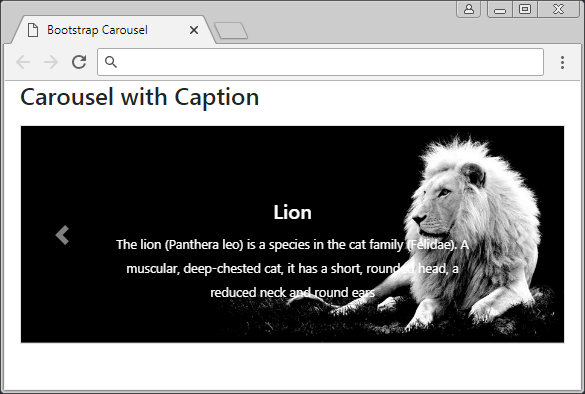Maximize the browser window
The height and width of the screenshot is (394, 585).
[525, 9]
